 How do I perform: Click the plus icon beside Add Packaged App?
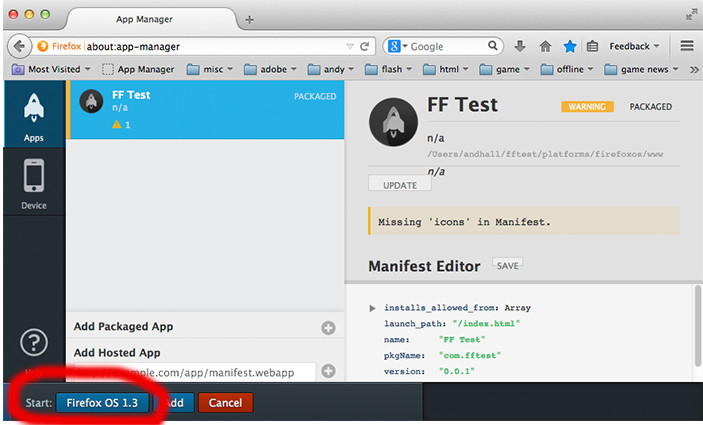pyautogui.click(x=328, y=328)
